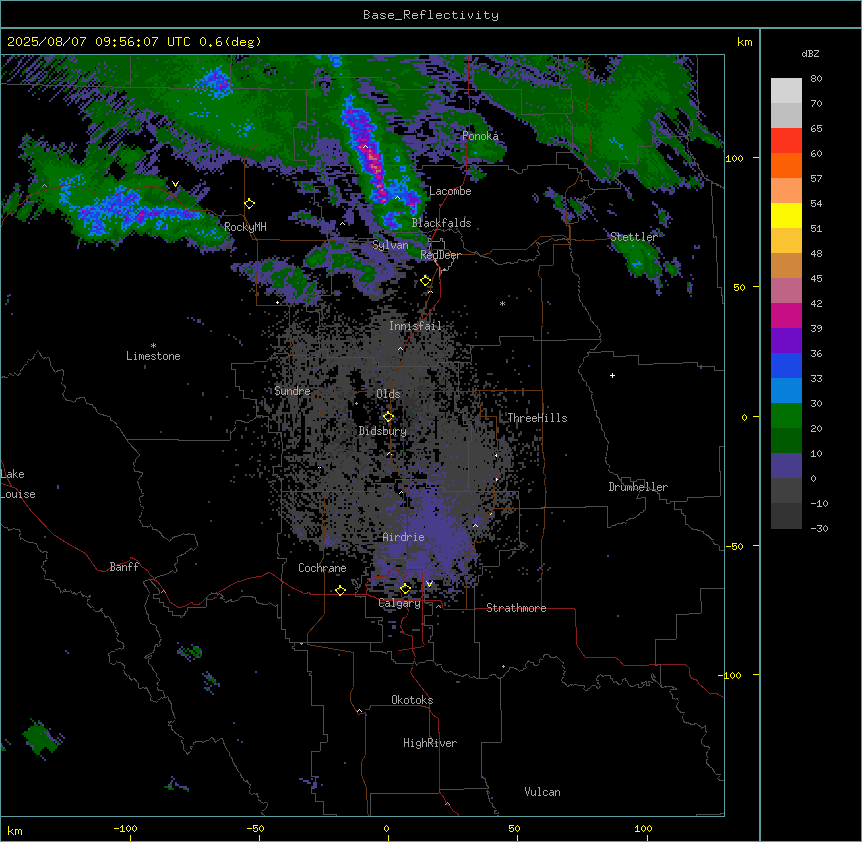
Task: Select the RockyMH label
Action: pyautogui.click(x=245, y=227)
